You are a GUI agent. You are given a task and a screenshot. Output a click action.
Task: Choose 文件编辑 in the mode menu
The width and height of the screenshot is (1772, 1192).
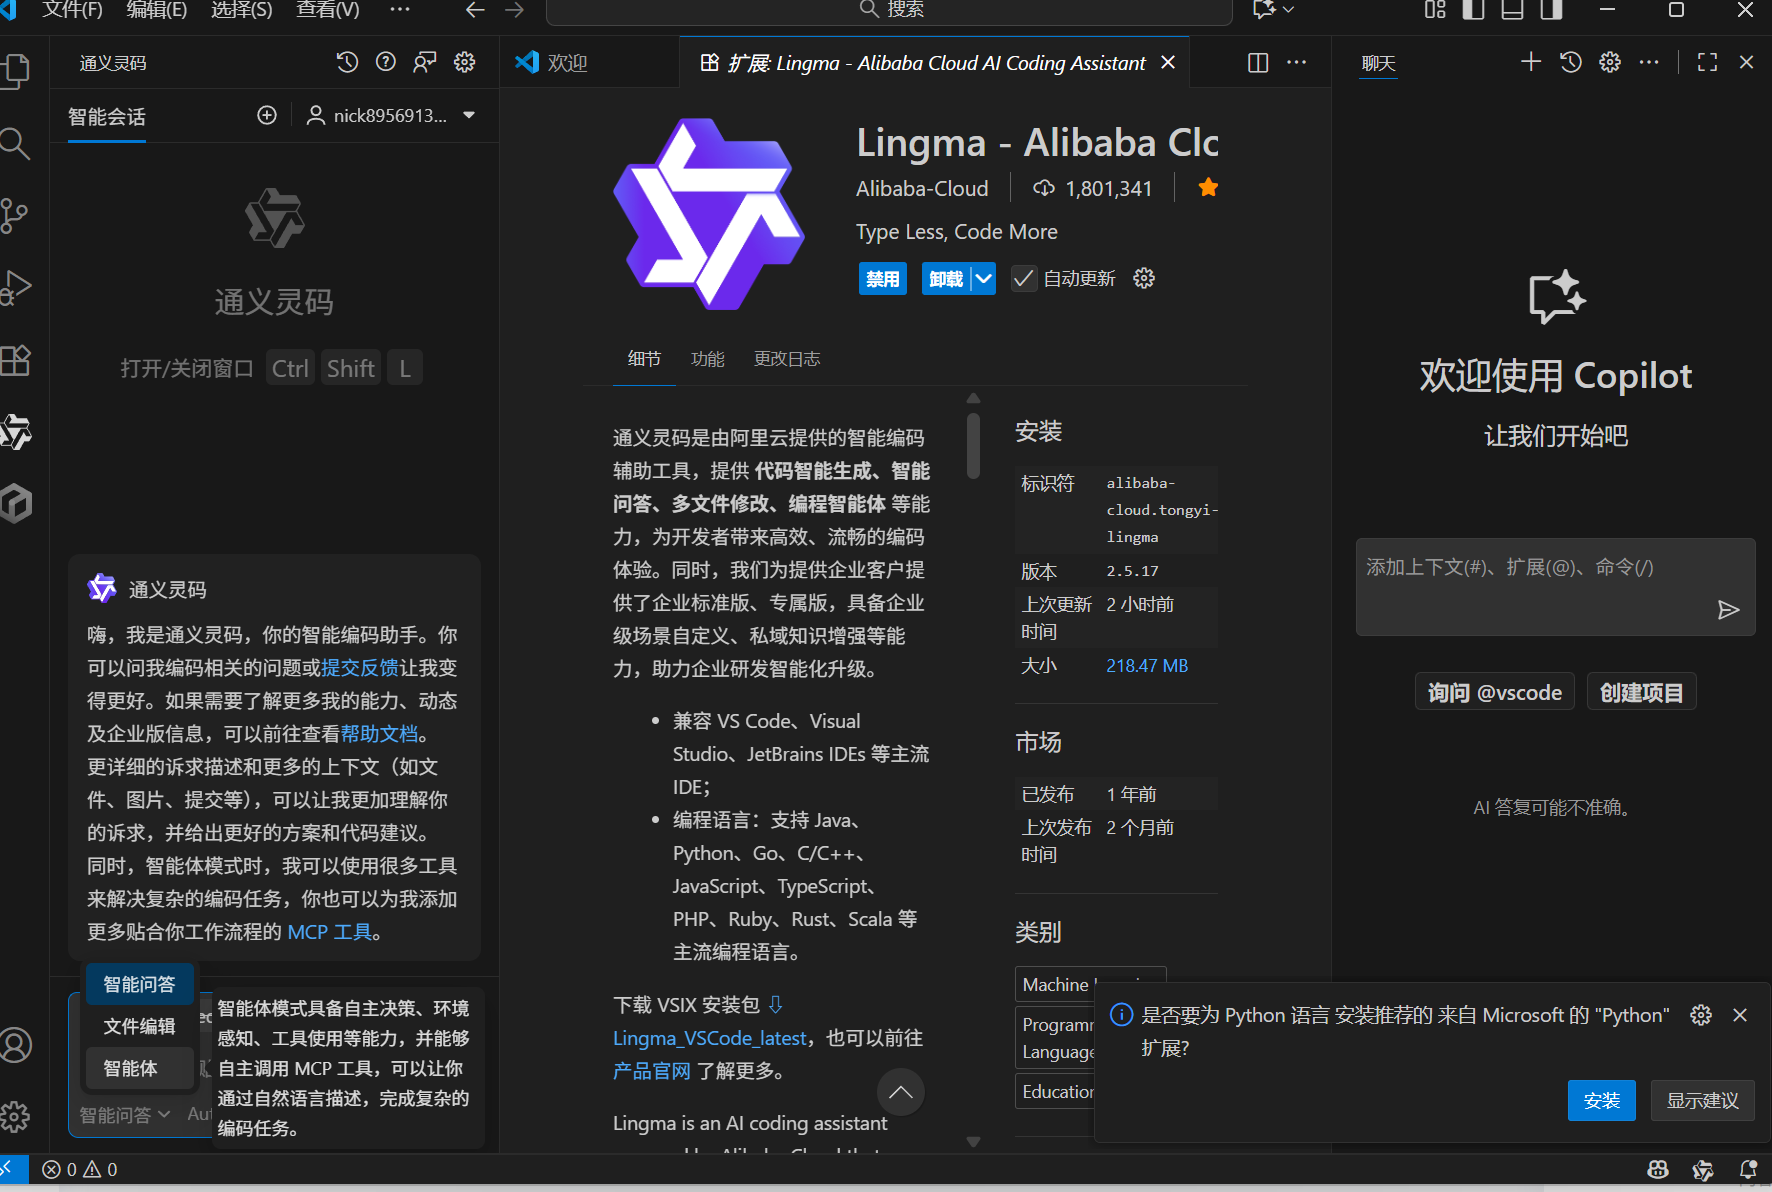coord(140,1026)
